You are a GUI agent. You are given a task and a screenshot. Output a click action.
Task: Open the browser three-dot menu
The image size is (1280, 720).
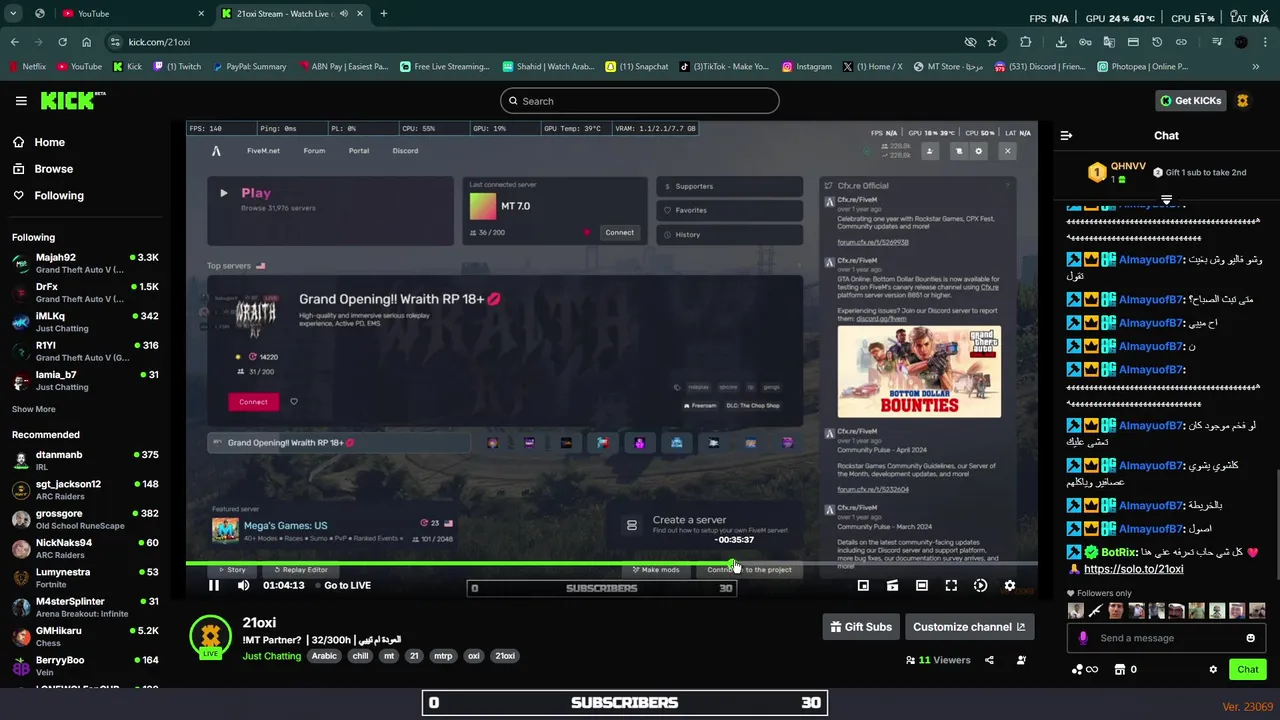[x=1265, y=42]
